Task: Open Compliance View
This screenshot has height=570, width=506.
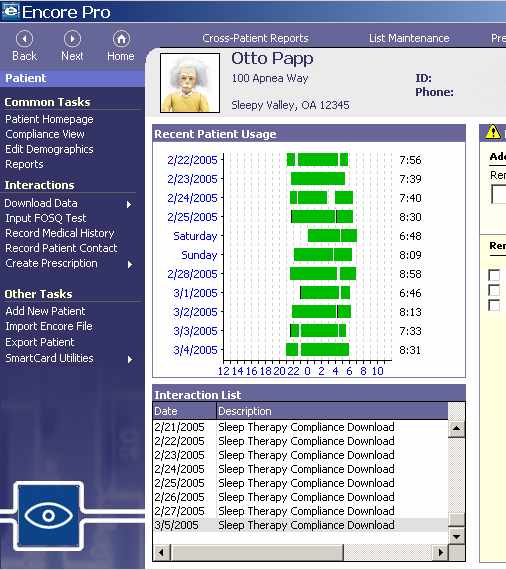Action: (x=45, y=134)
